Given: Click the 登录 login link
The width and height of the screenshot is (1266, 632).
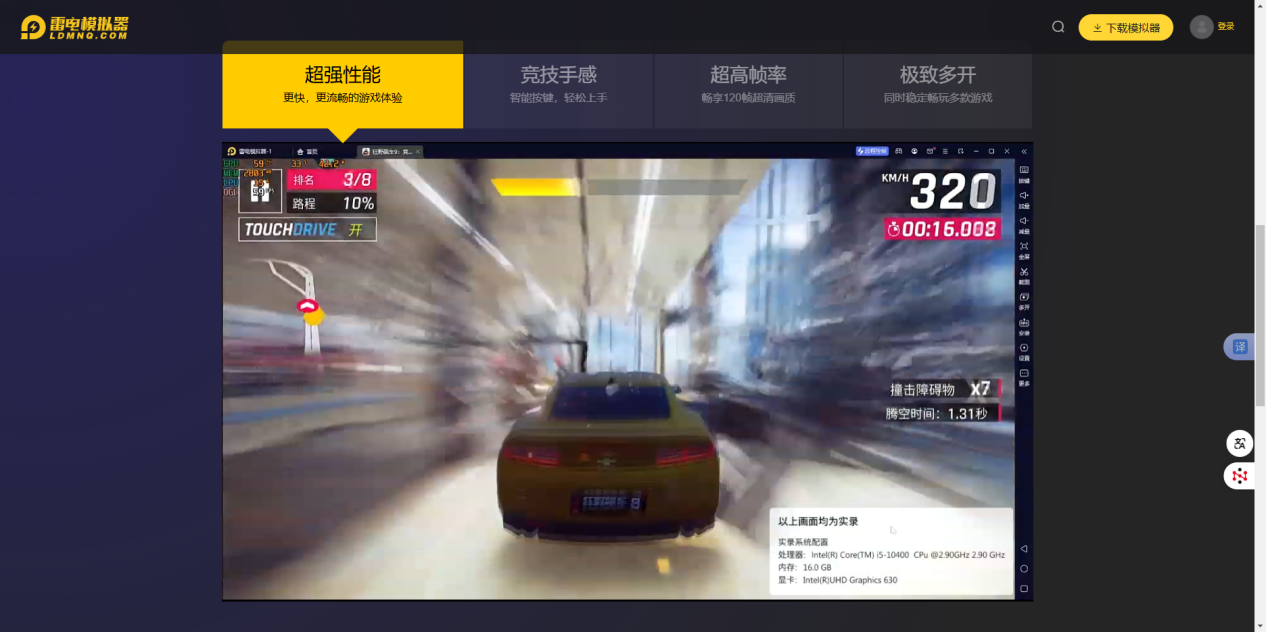Looking at the screenshot, I should point(1226,27).
